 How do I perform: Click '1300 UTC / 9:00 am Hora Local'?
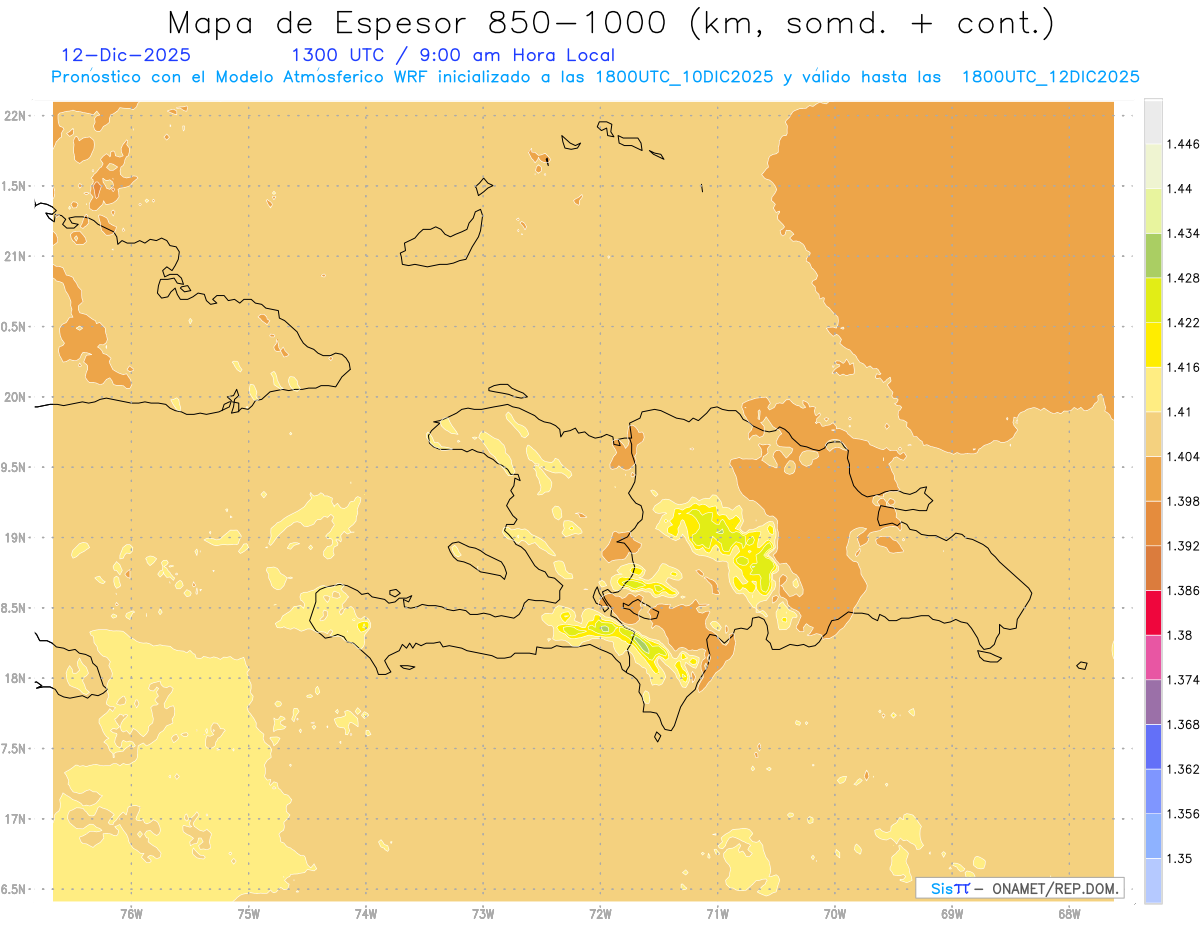[453, 55]
